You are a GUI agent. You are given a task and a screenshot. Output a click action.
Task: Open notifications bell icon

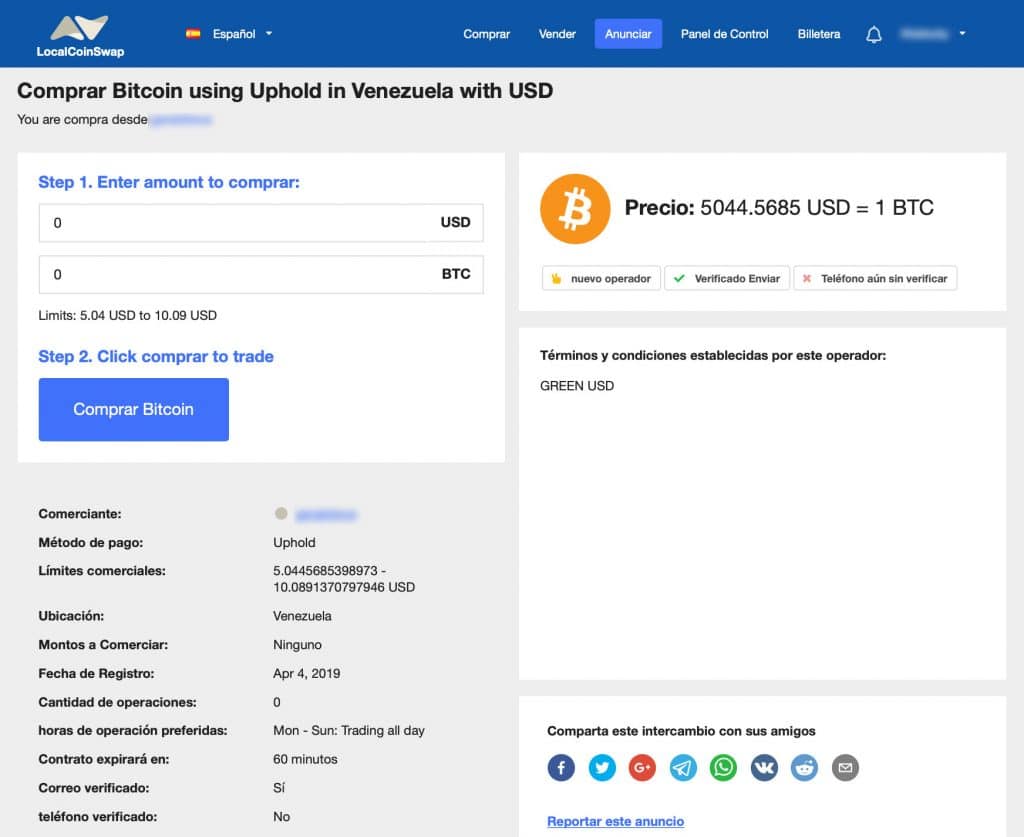[874, 34]
